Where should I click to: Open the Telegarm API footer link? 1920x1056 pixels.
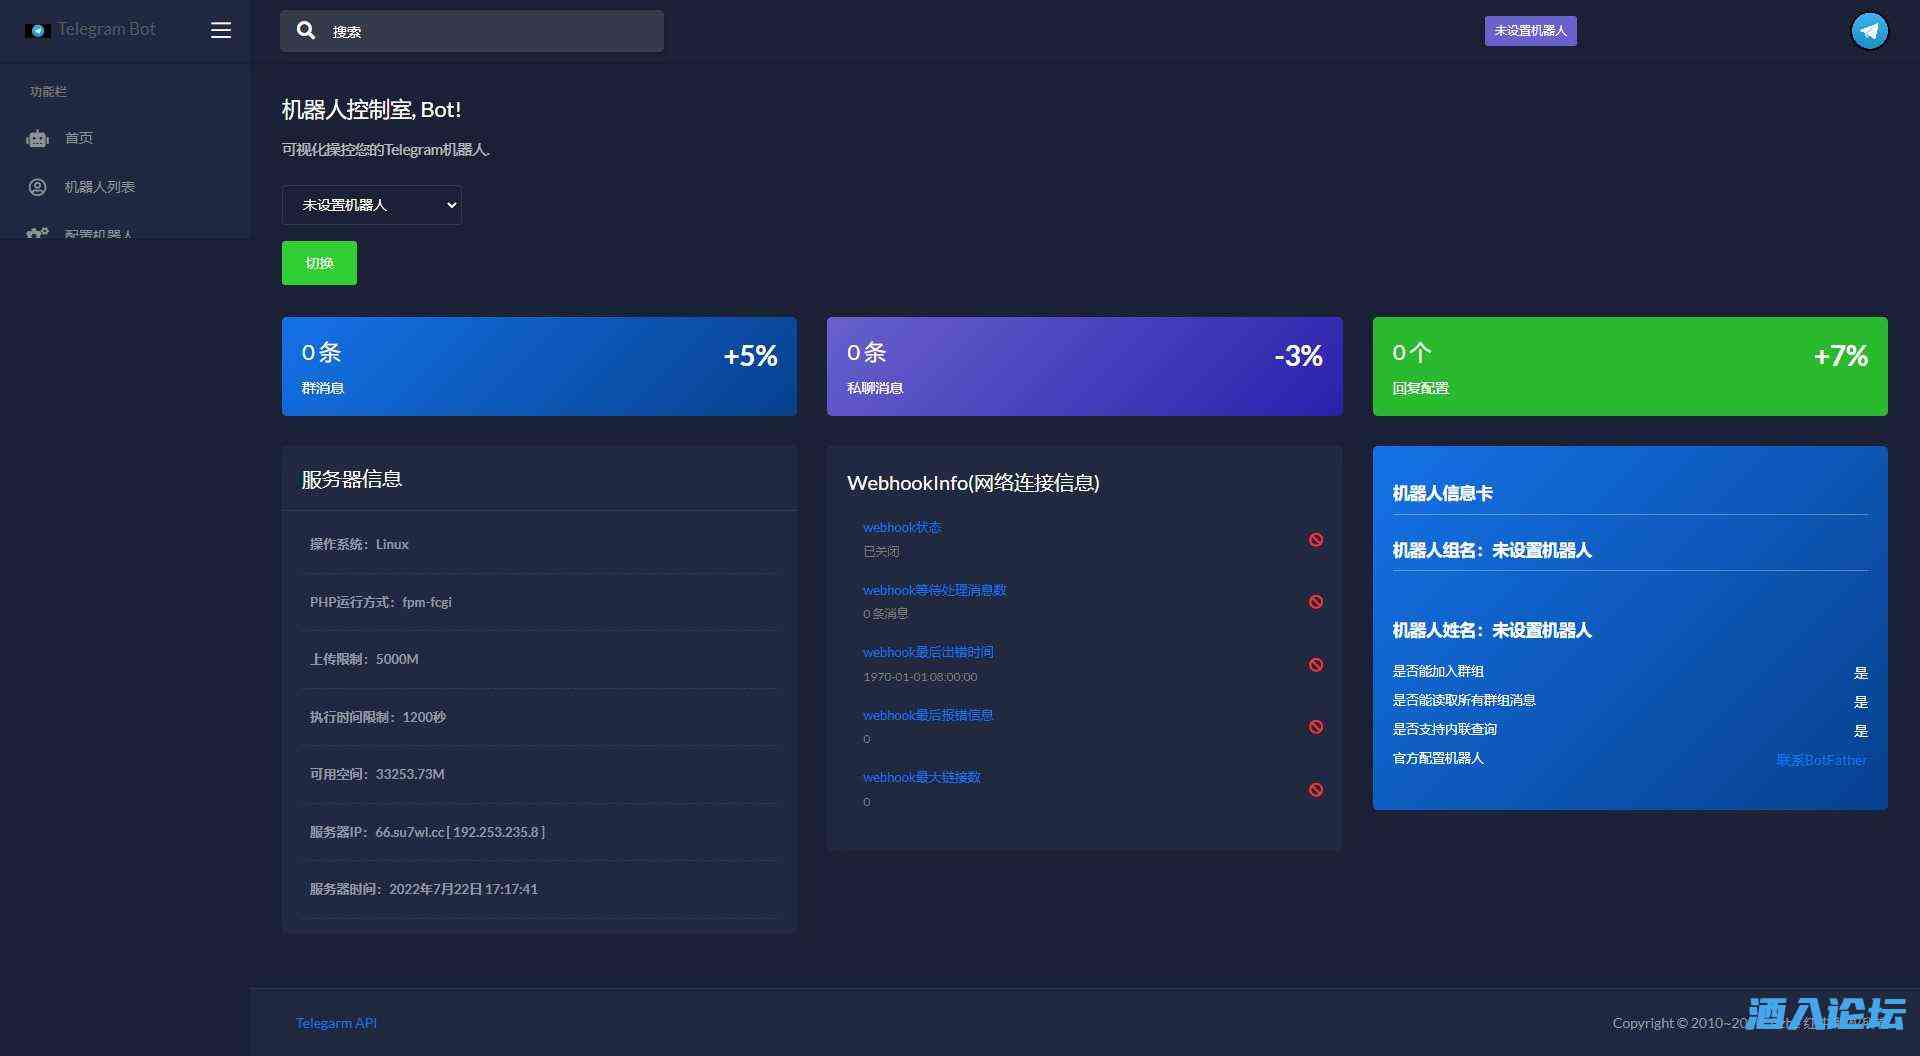click(336, 1023)
